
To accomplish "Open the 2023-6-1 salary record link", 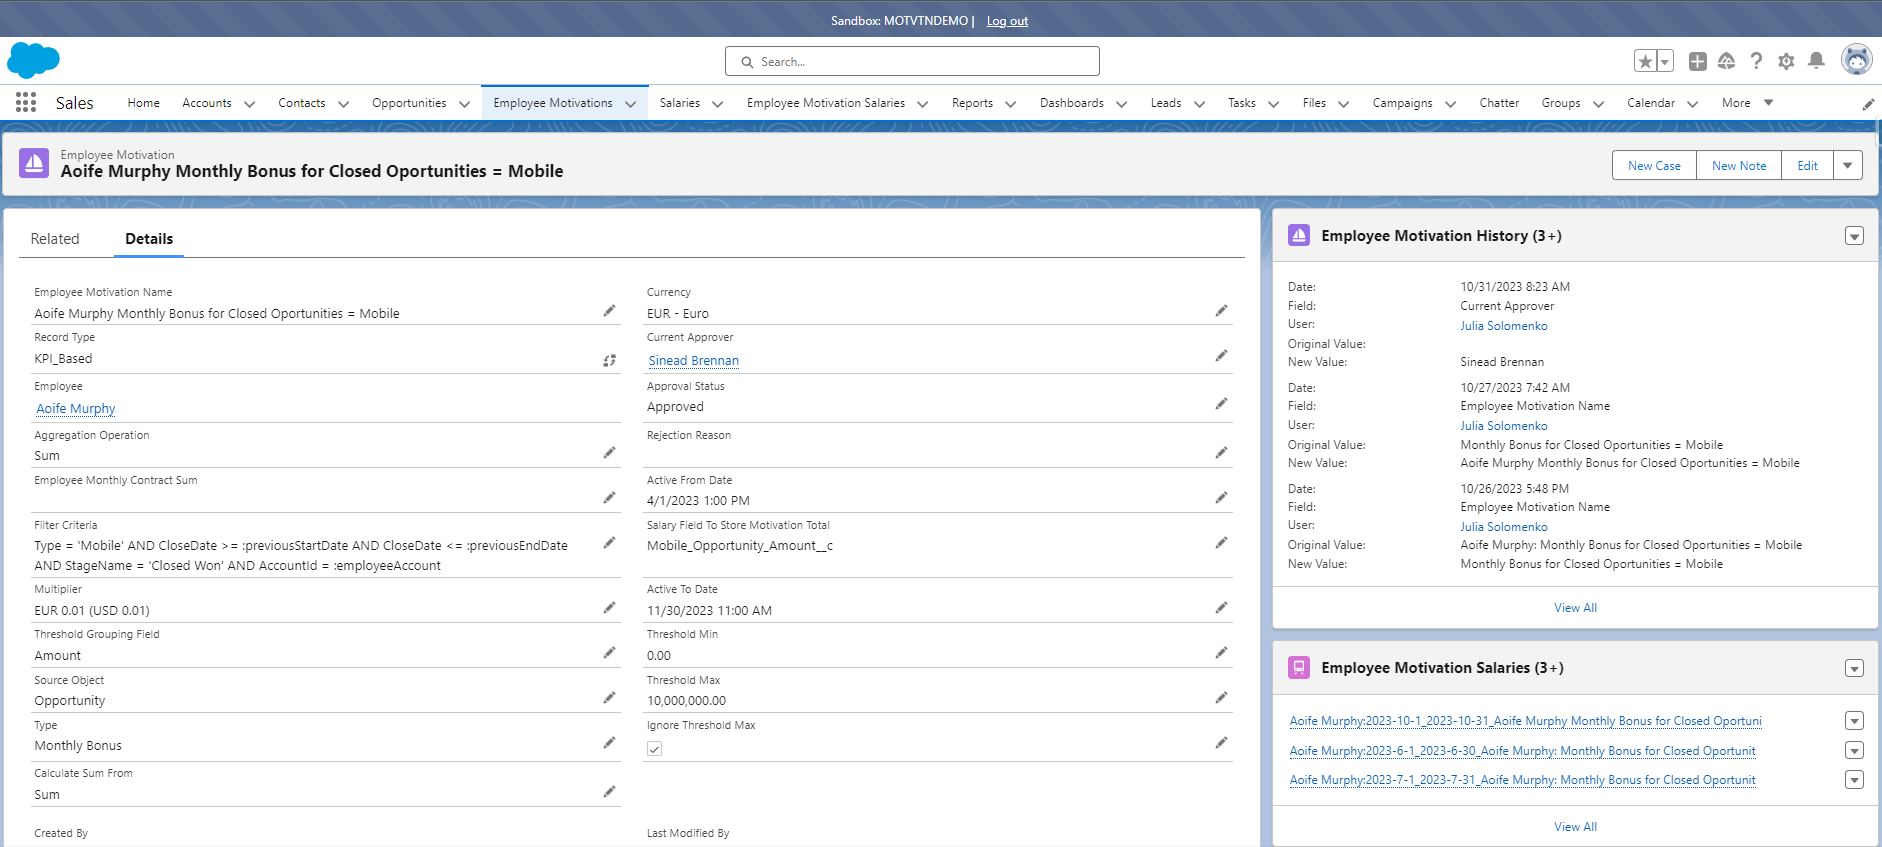I will tap(1522, 751).
